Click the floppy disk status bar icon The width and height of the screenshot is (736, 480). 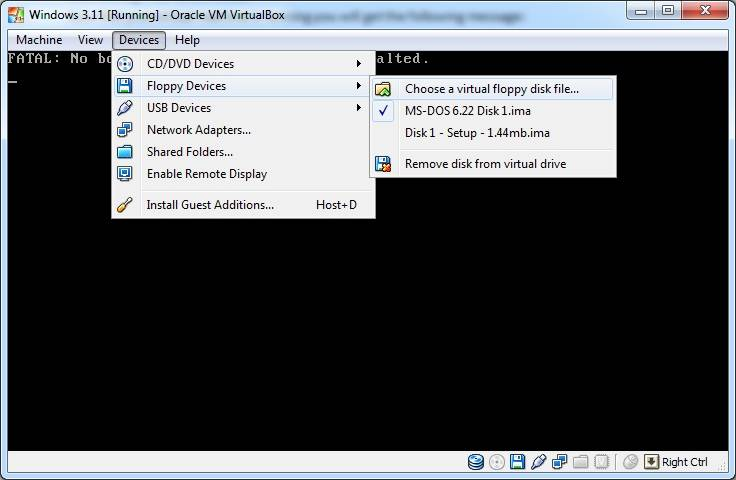click(517, 462)
